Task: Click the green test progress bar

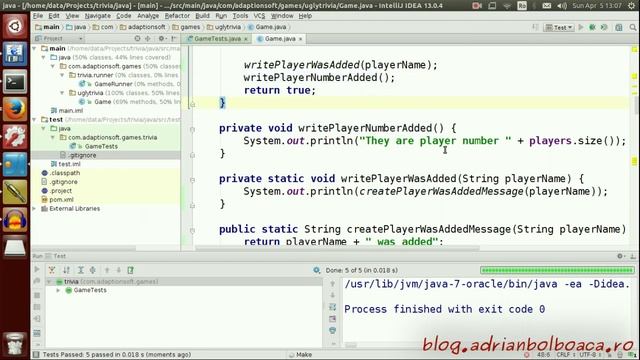Action: point(558,270)
